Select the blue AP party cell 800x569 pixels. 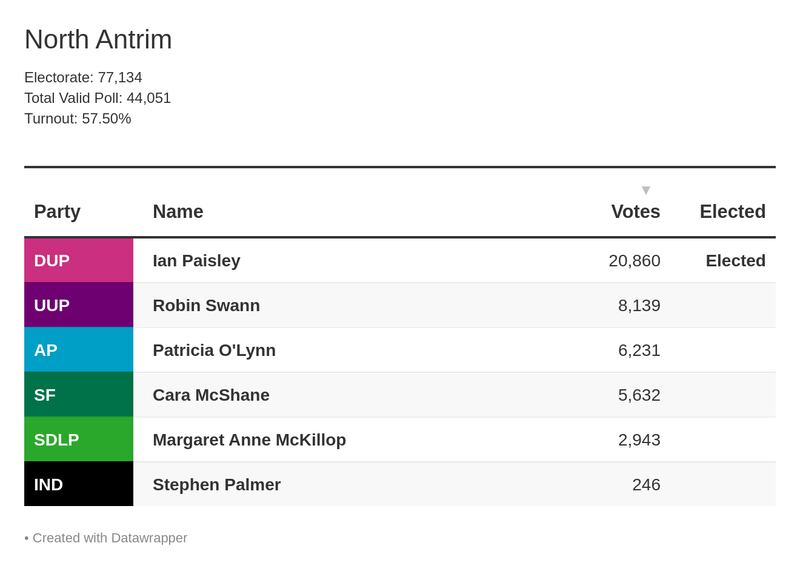pos(78,350)
